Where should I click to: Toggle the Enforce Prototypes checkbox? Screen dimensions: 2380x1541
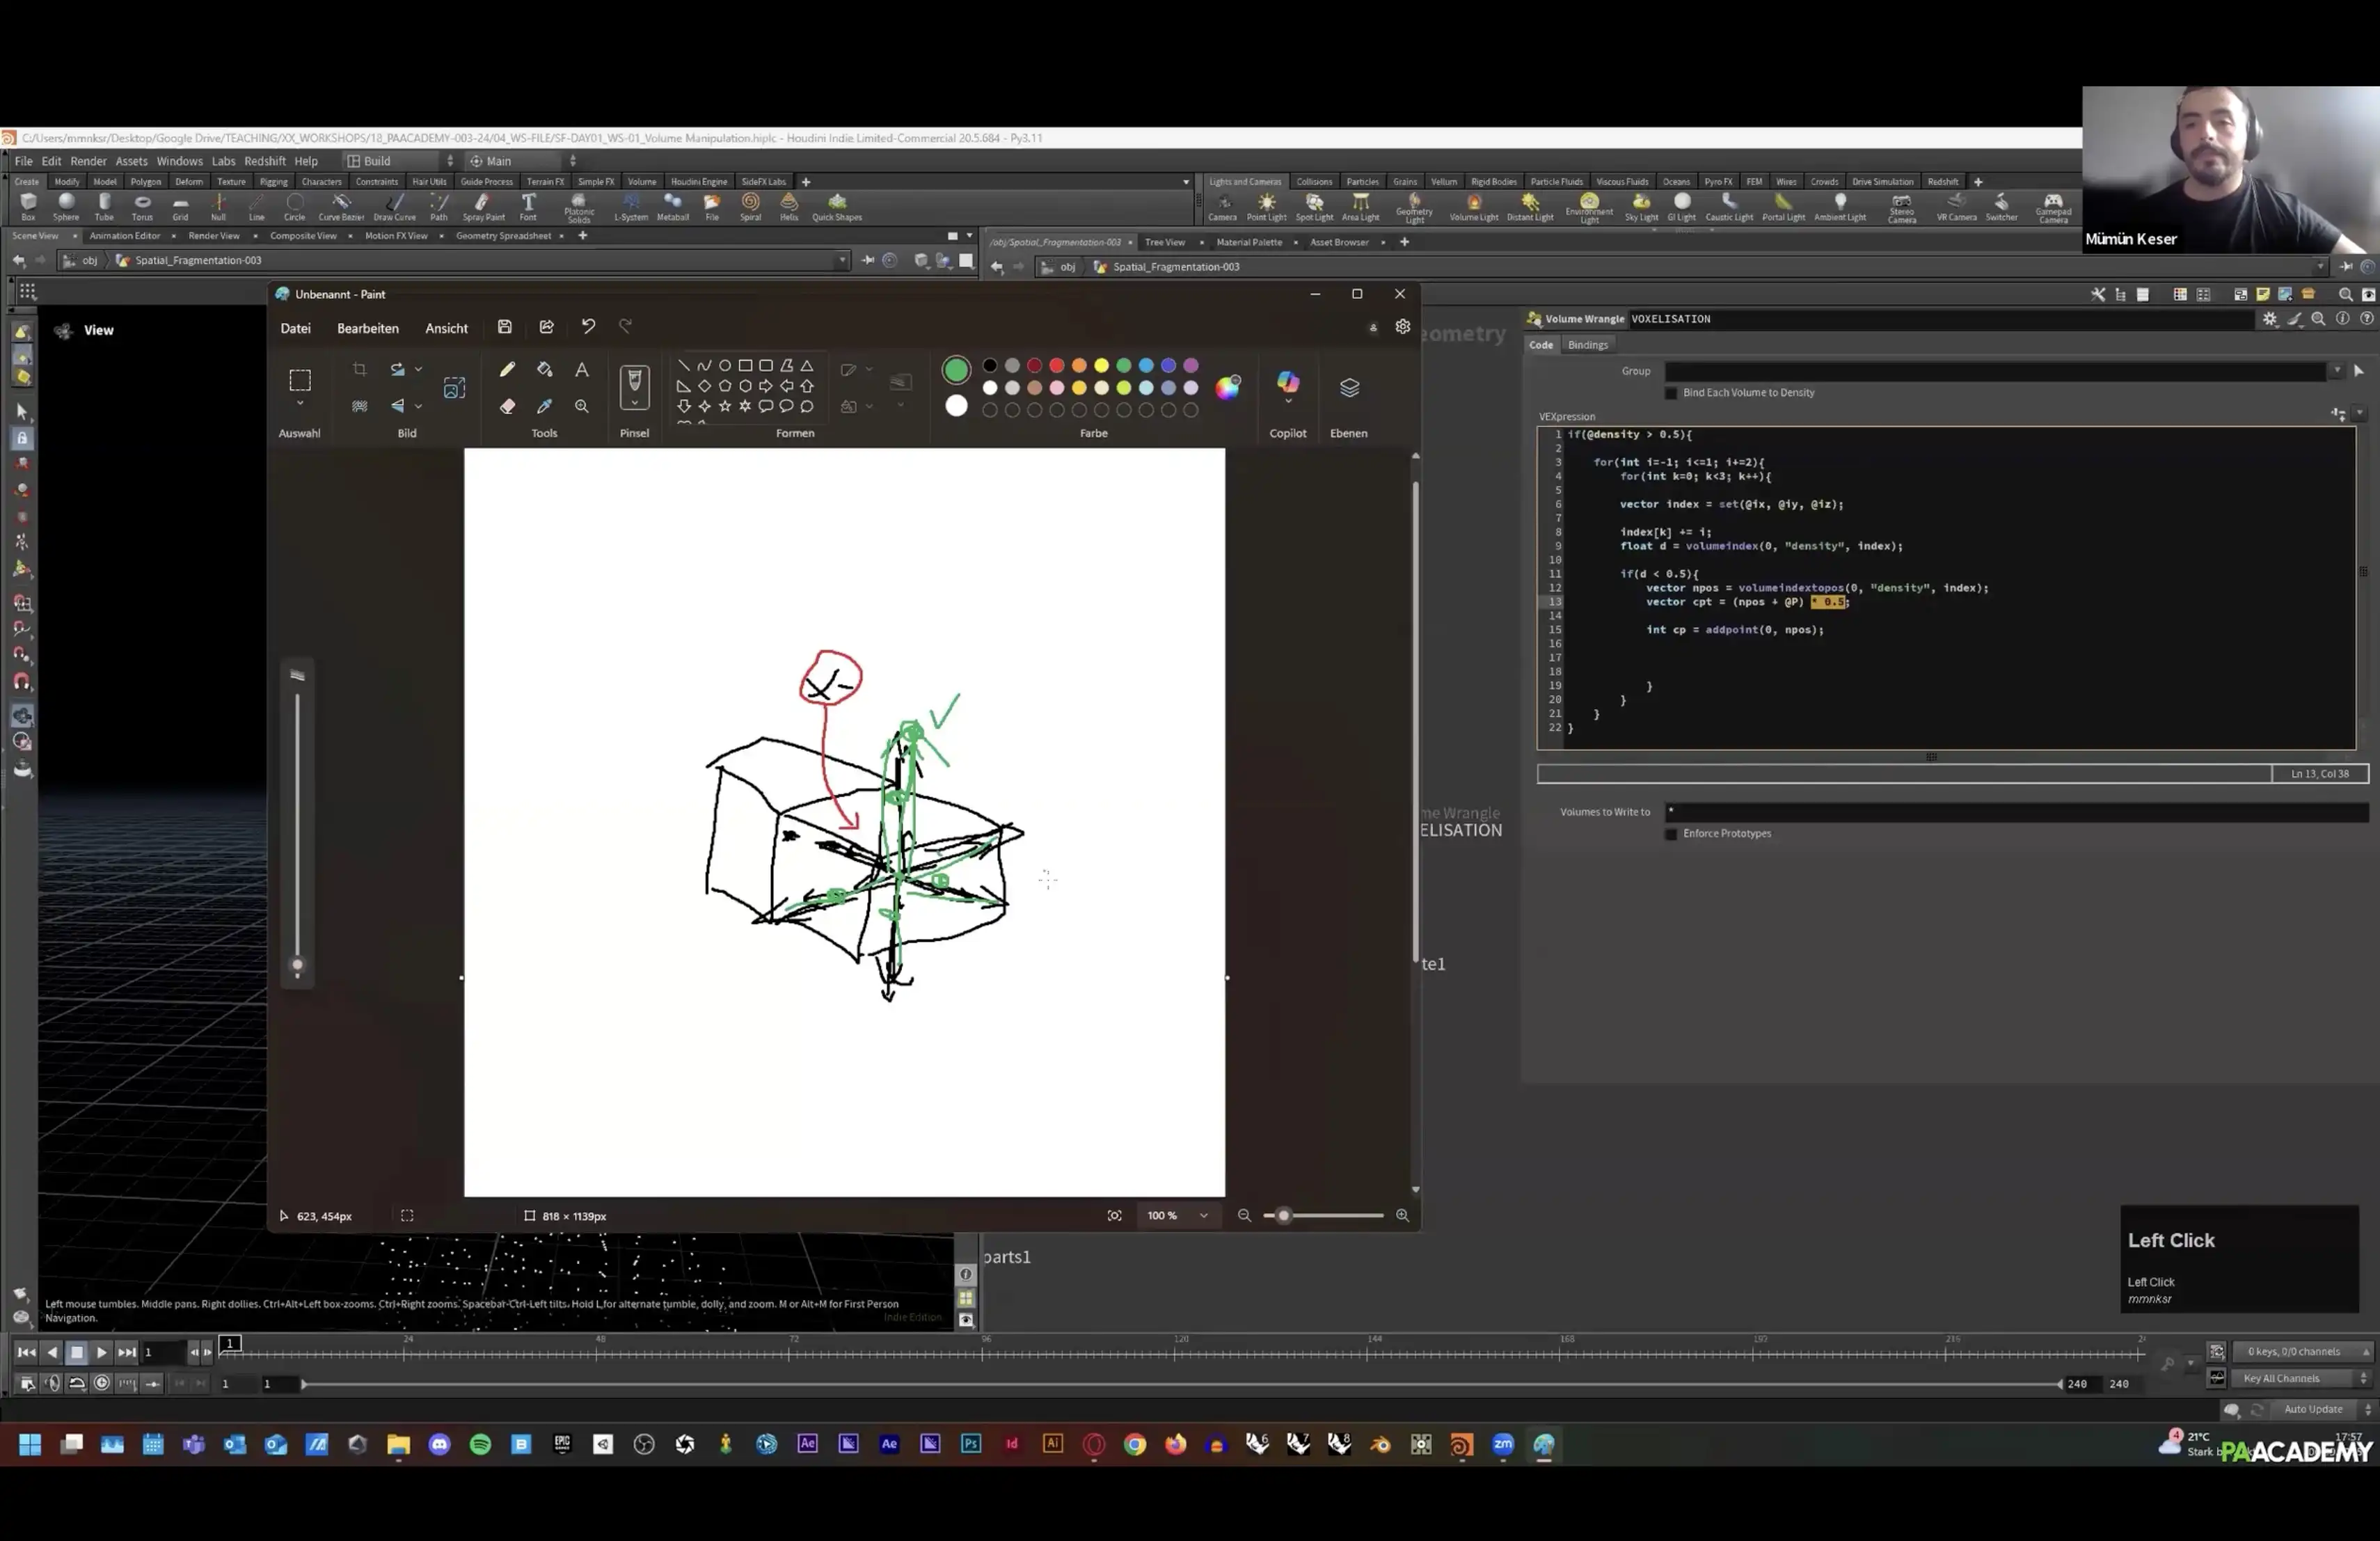[1671, 834]
